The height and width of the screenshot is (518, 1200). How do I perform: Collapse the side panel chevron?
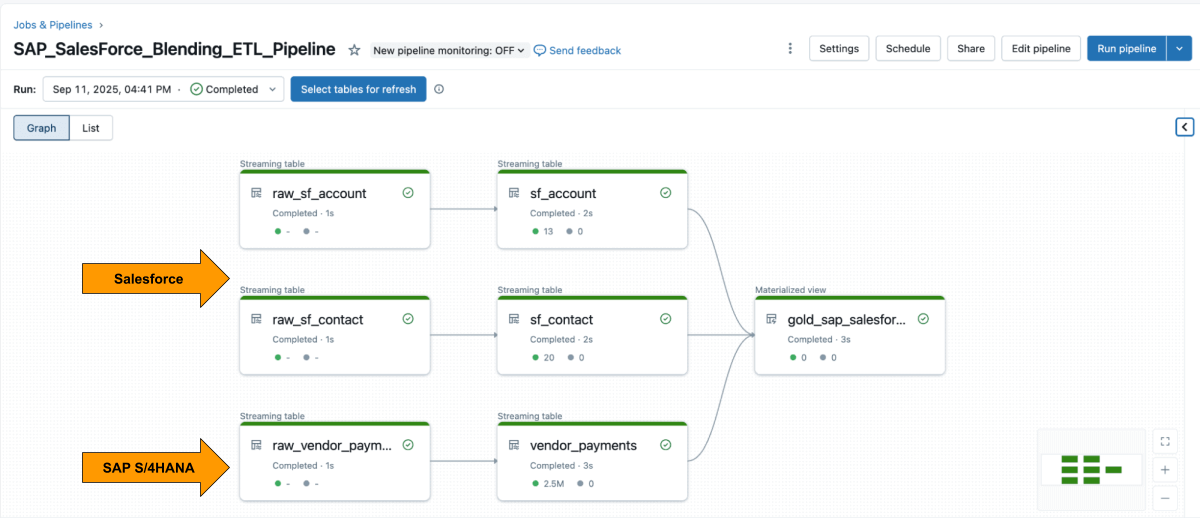[1184, 127]
